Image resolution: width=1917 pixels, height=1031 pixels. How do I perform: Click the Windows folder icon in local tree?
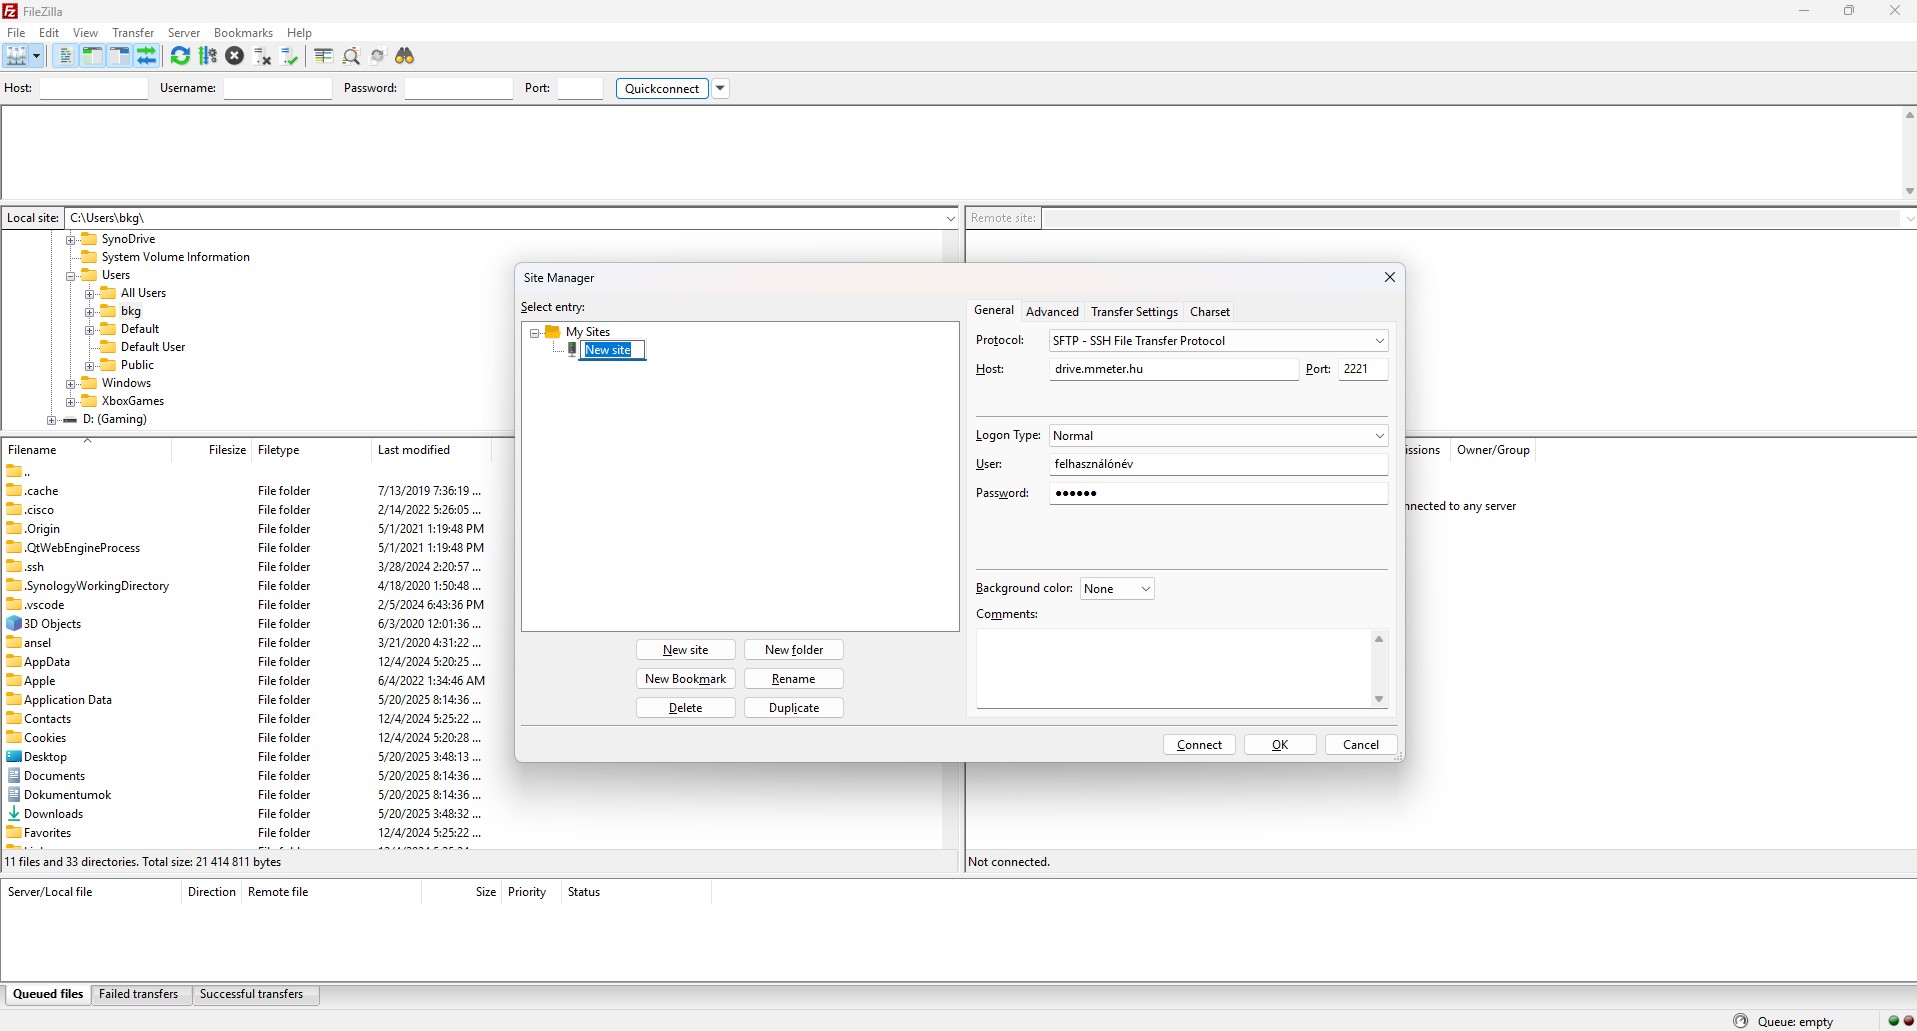click(89, 383)
